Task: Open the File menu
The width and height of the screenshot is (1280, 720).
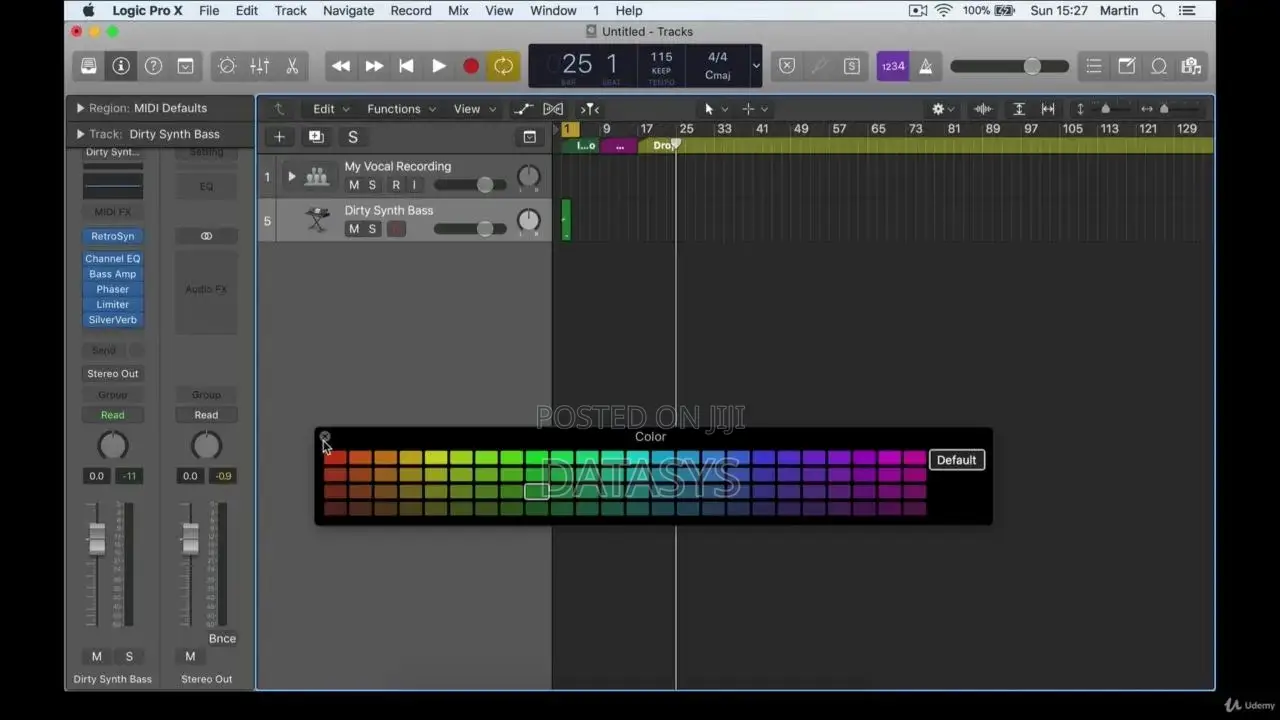Action: (209, 10)
